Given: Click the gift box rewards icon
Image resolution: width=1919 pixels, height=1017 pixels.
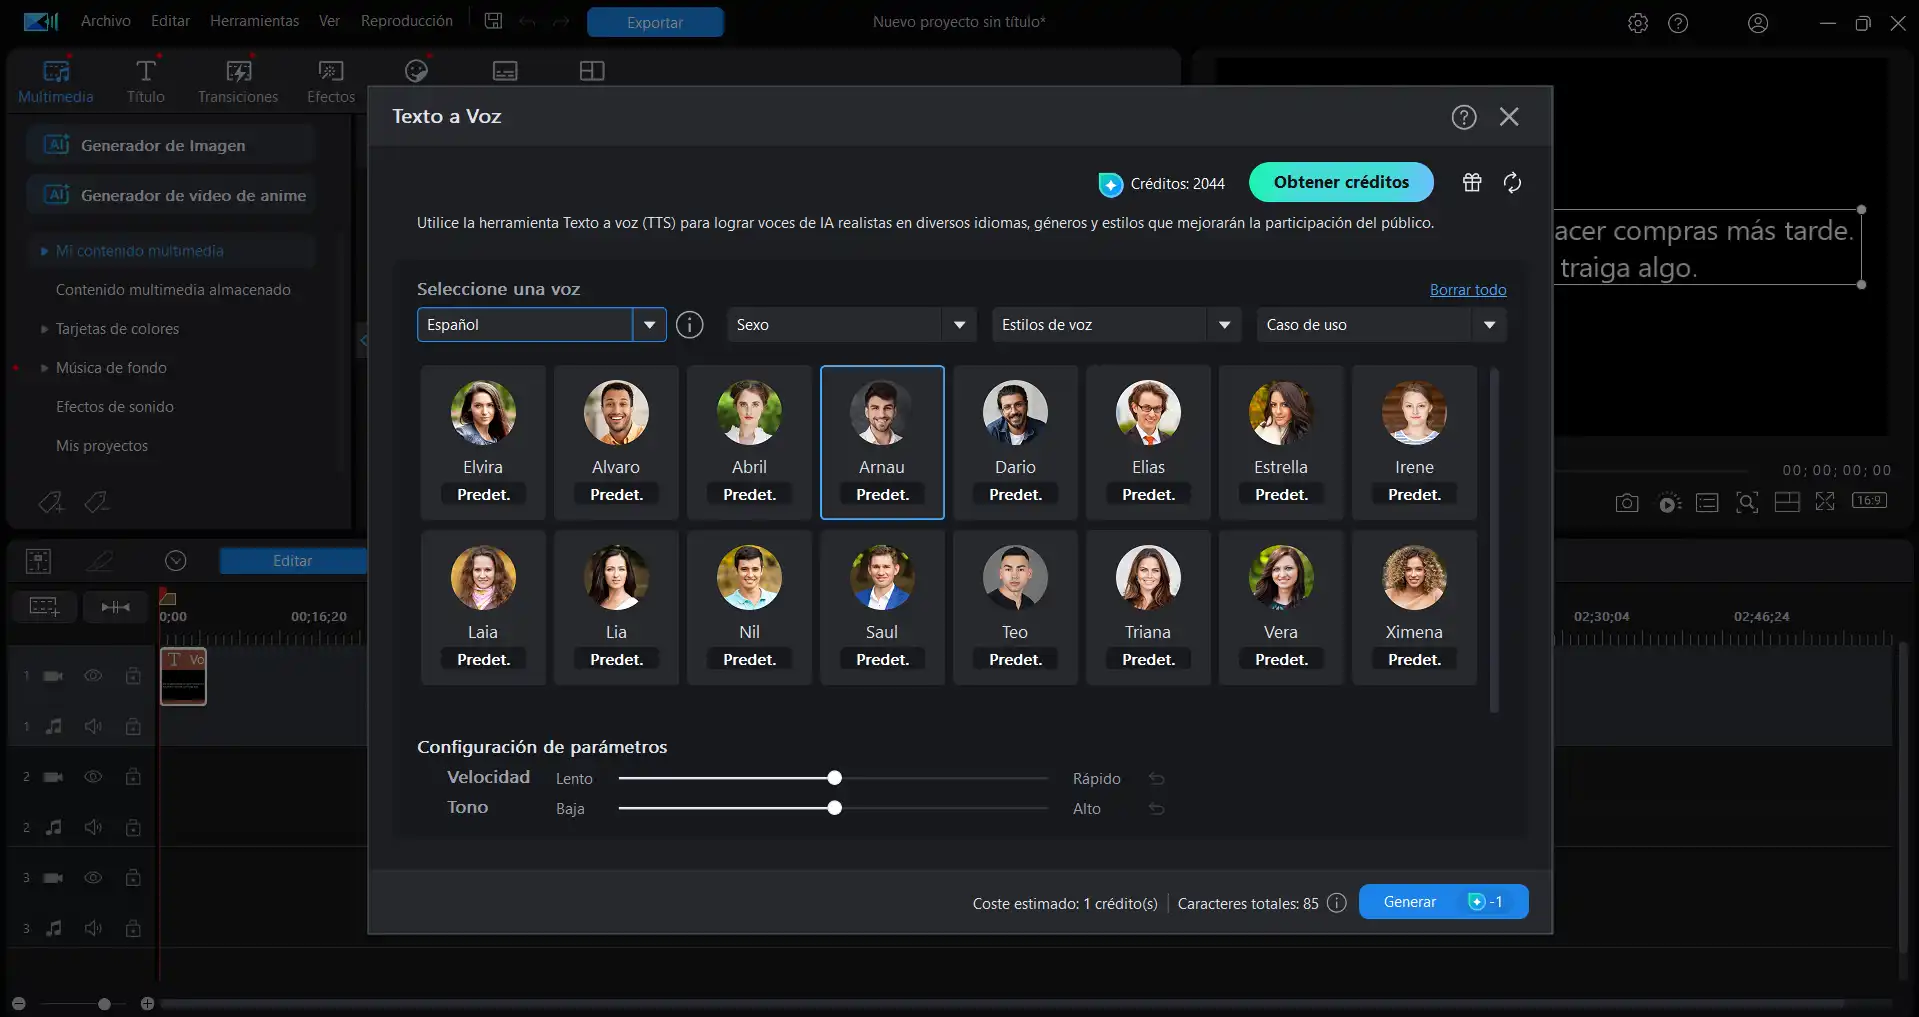Looking at the screenshot, I should click(x=1472, y=182).
